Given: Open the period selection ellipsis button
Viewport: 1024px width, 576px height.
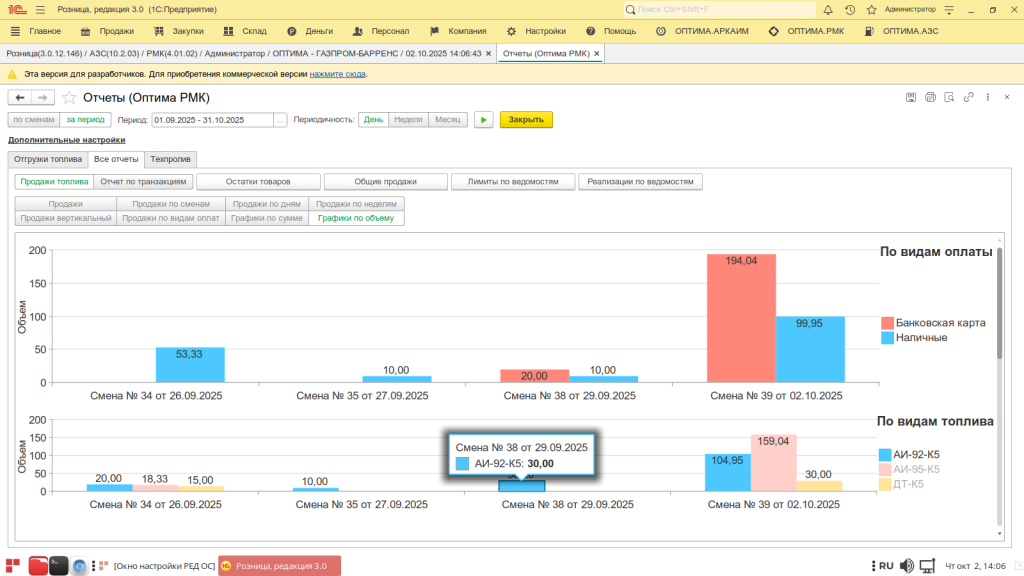Looking at the screenshot, I should tap(280, 119).
